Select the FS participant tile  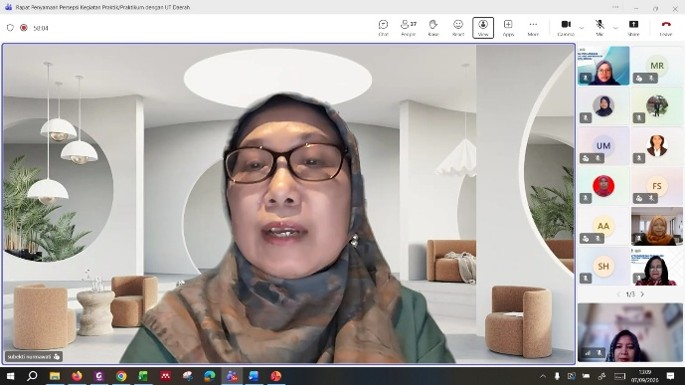pos(657,186)
